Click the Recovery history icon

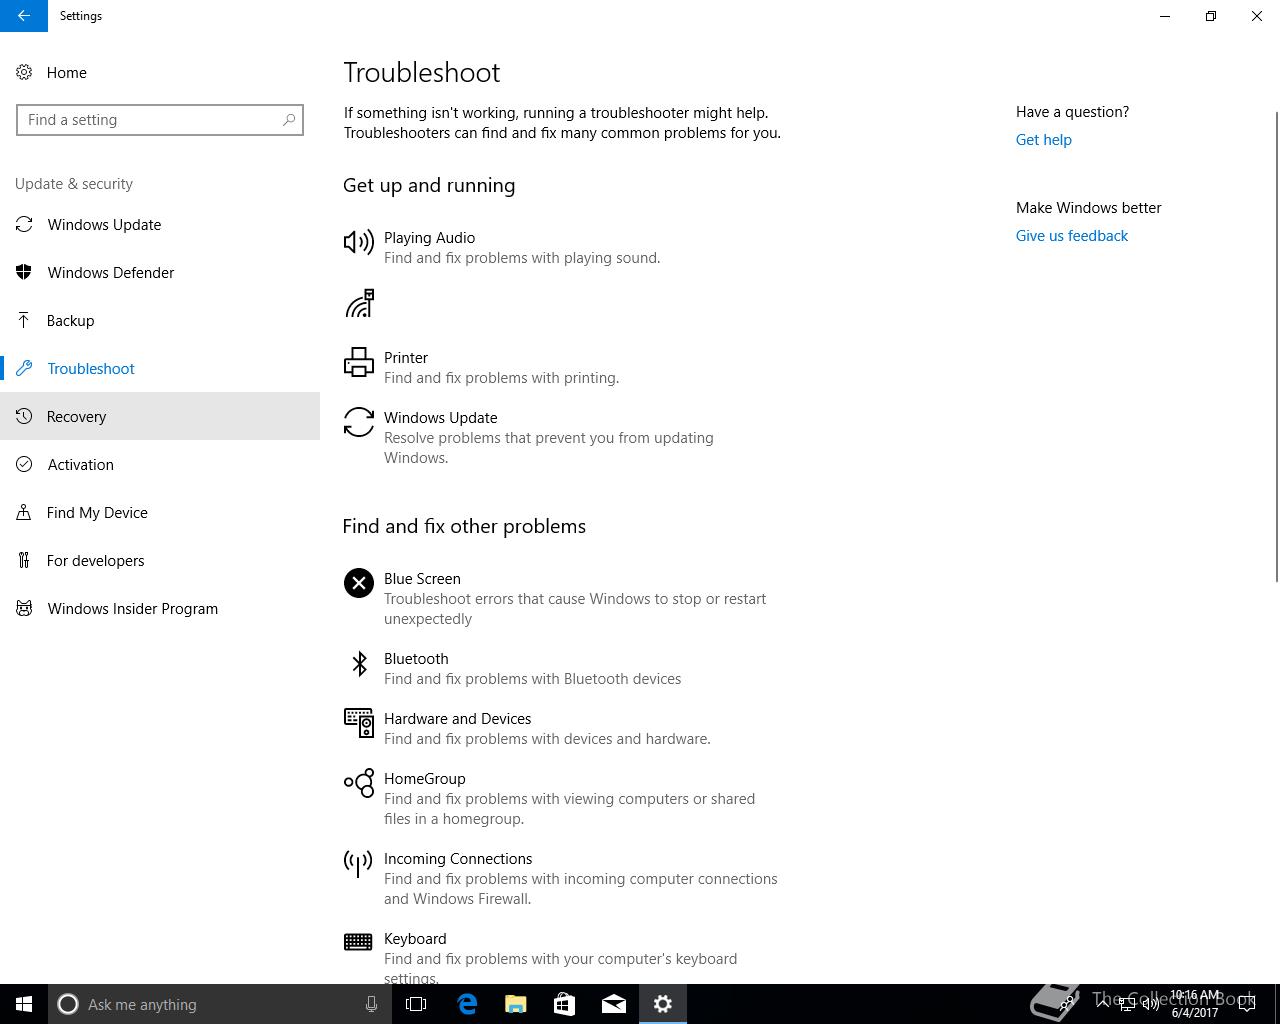(x=24, y=416)
